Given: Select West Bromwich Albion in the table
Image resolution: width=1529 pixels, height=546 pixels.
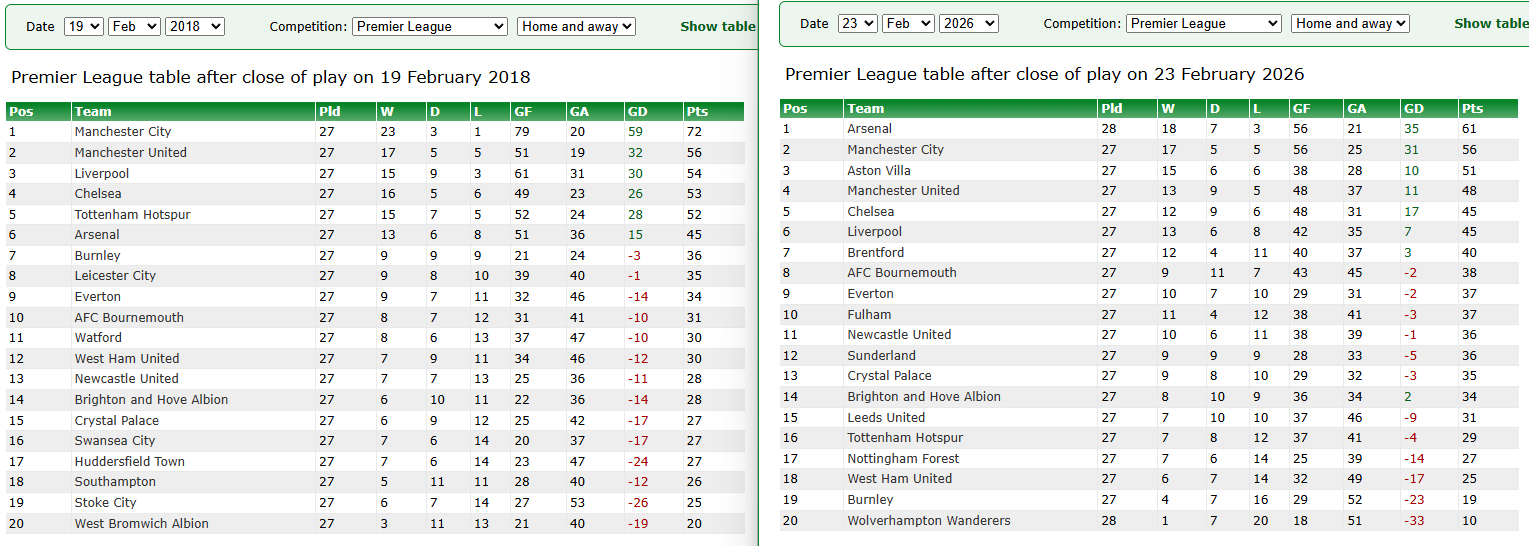Looking at the screenshot, I should click(141, 523).
